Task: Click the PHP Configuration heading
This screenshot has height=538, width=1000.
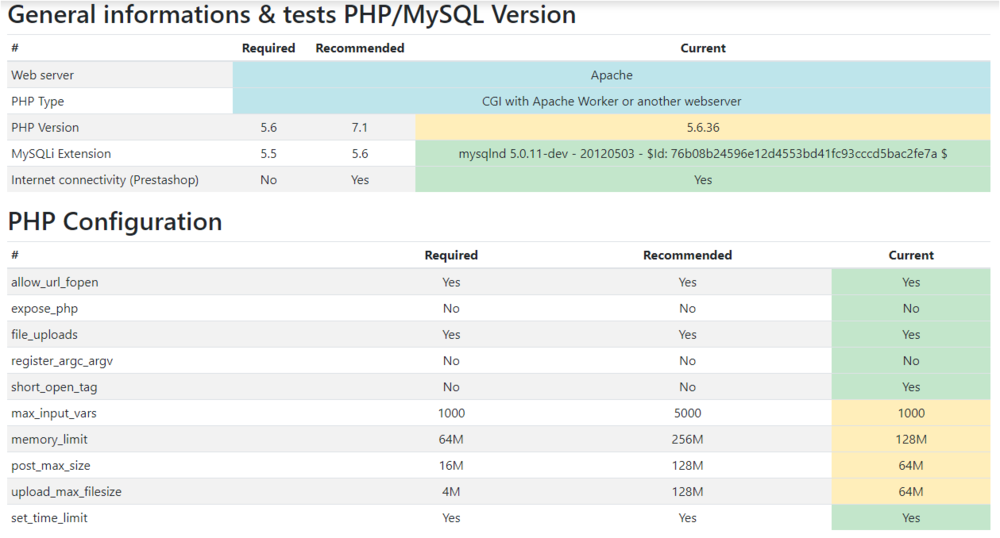Action: point(115,221)
